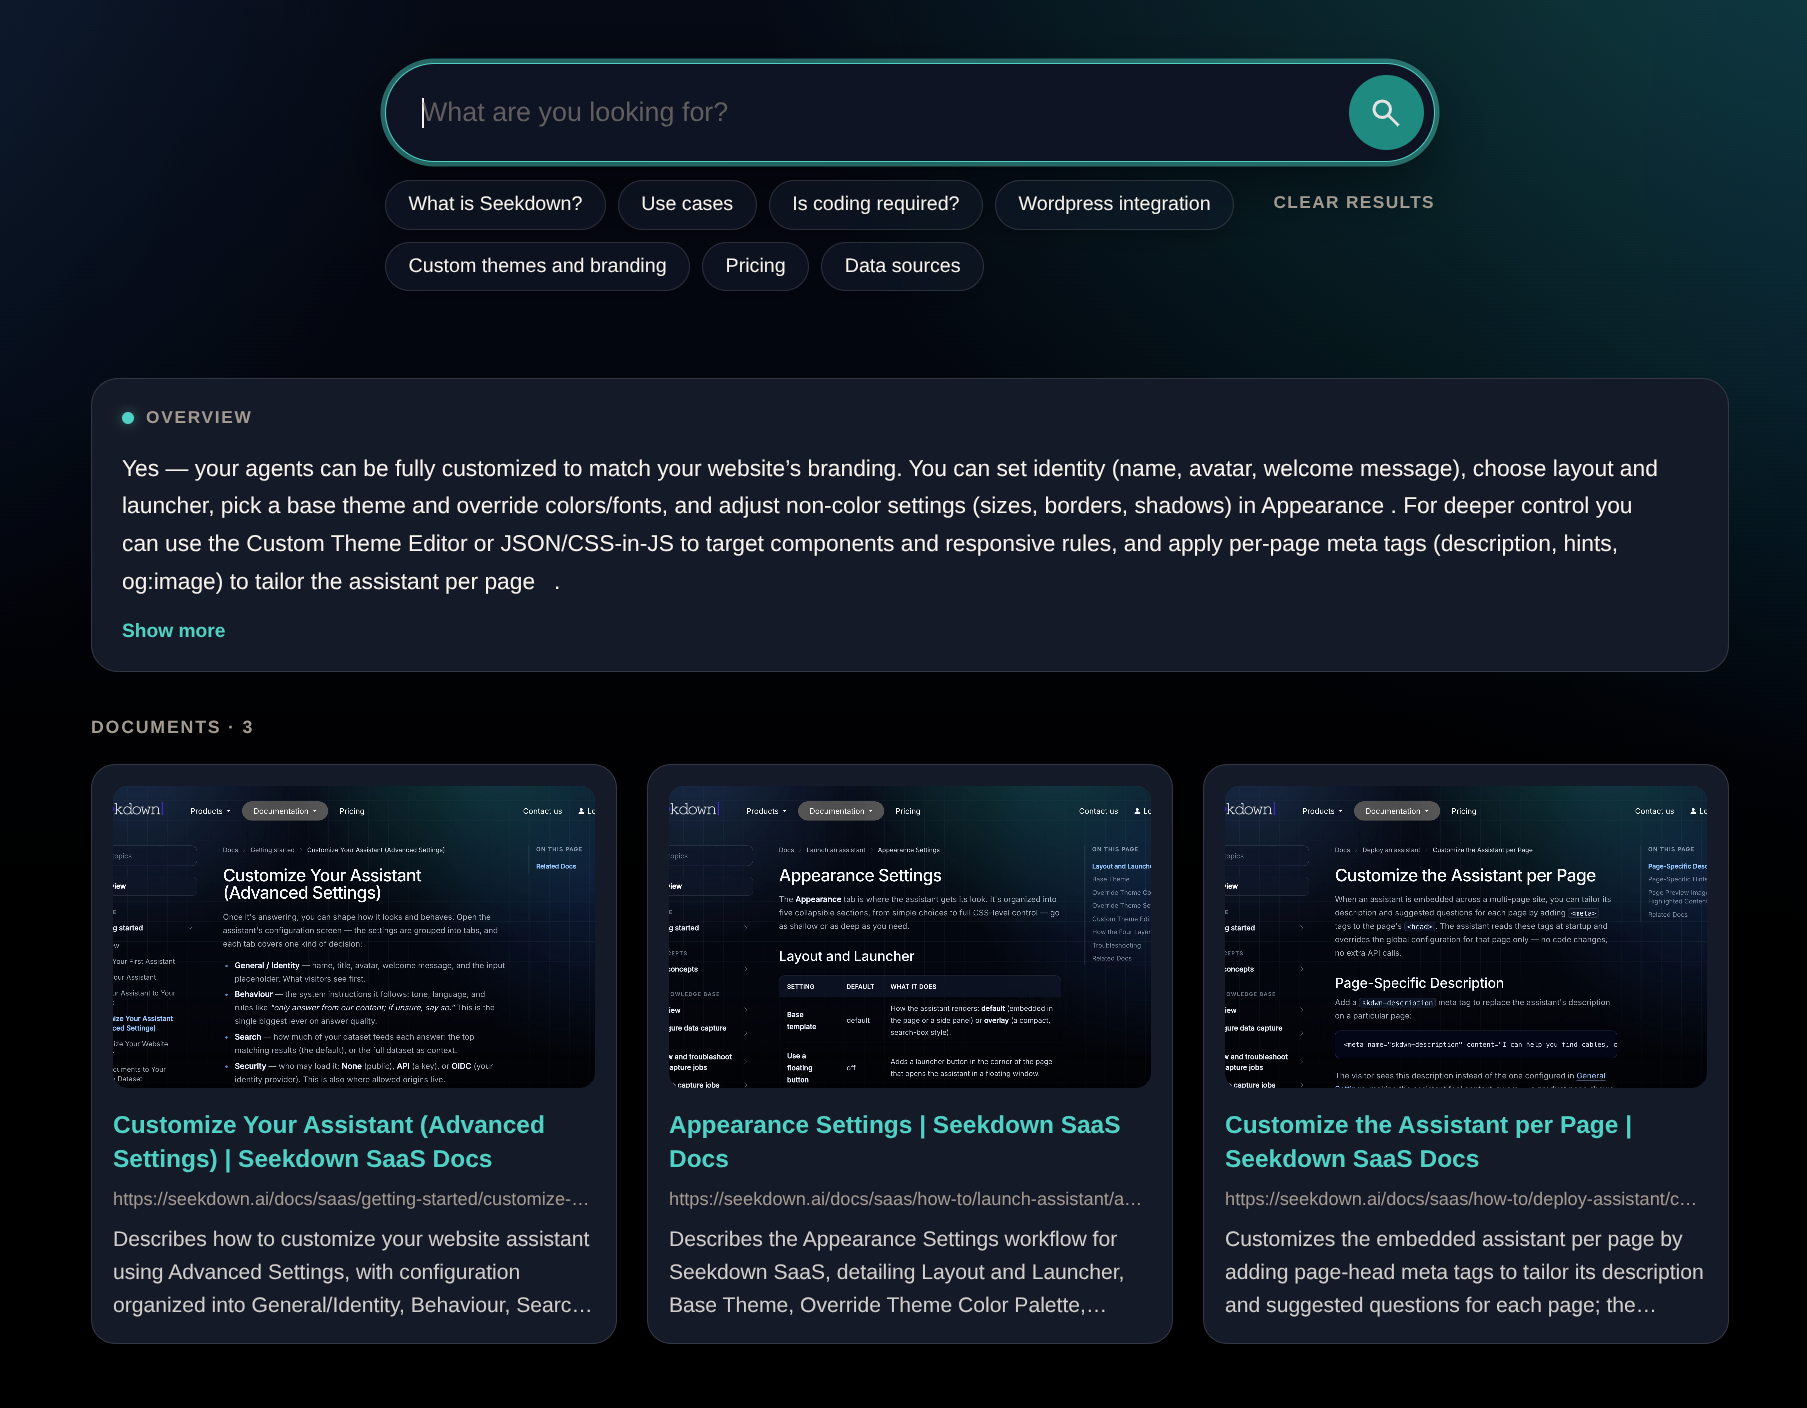Screen dimensions: 1807x1408
Task: Click the 'Describes how to customize your website assistant' description
Action: 352,1272
